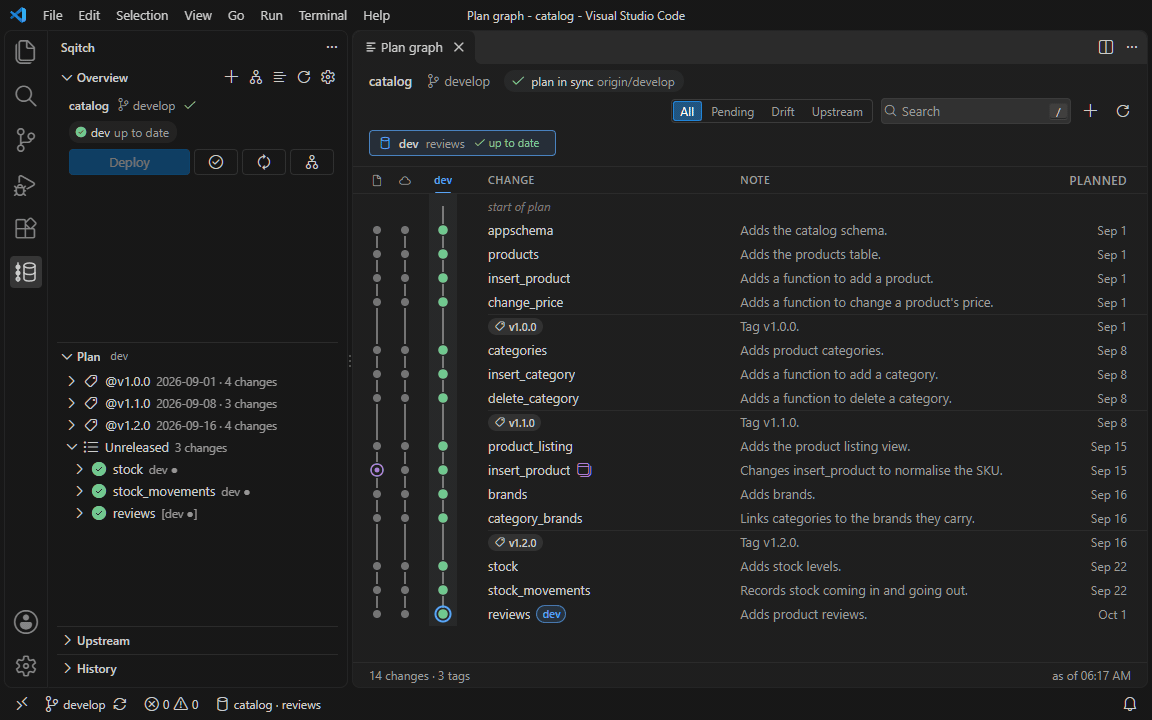Click the Deploy button

(x=129, y=162)
